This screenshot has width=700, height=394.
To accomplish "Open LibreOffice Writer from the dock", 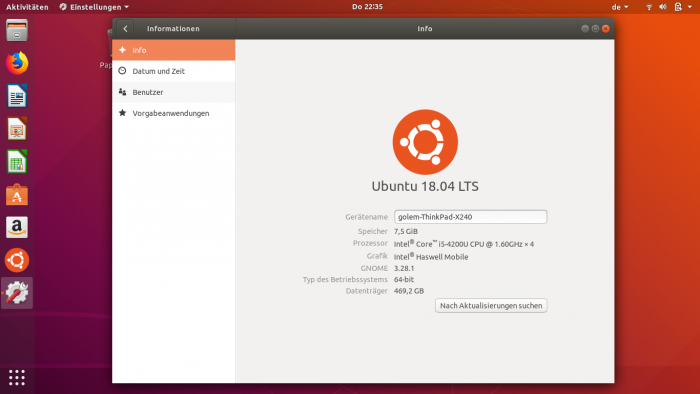I will [x=17, y=96].
